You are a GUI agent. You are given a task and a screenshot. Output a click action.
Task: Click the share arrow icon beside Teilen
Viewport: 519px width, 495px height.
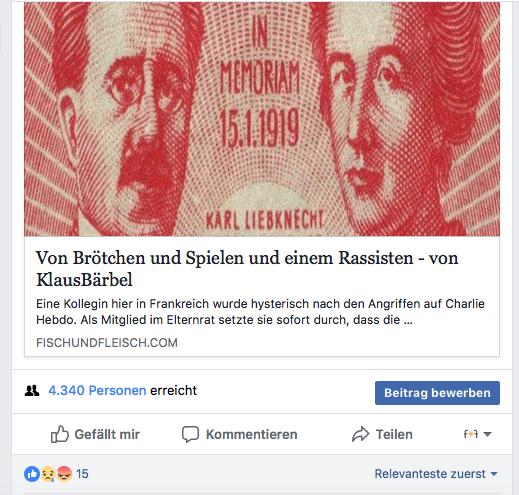tap(360, 434)
